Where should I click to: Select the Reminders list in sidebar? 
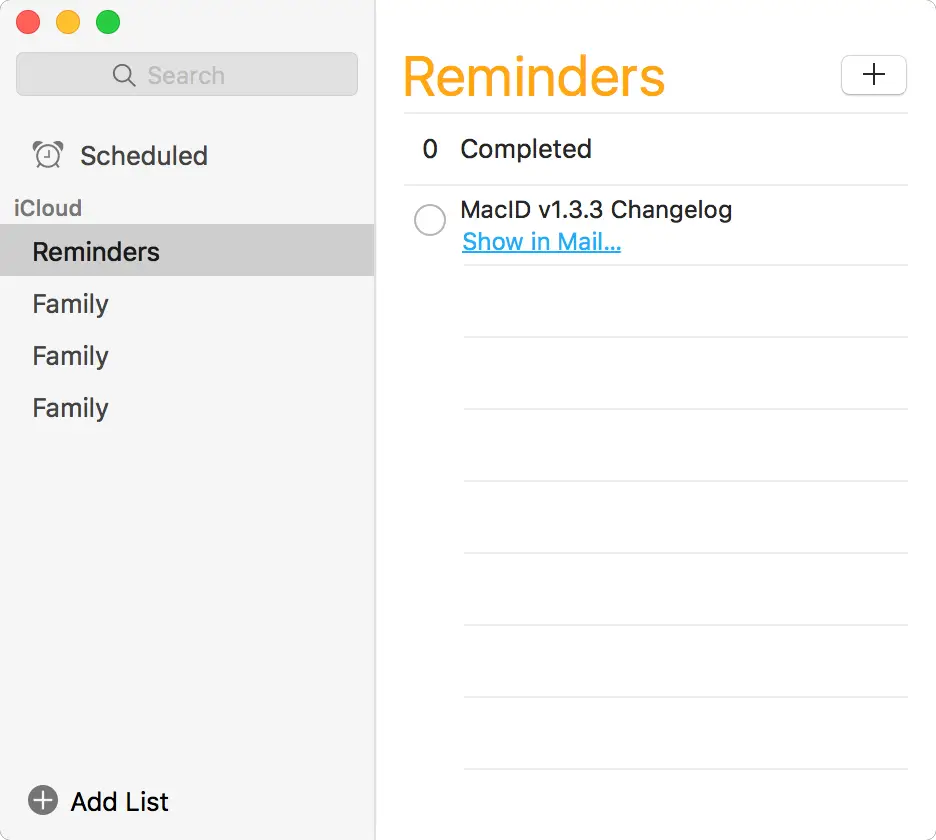click(96, 252)
